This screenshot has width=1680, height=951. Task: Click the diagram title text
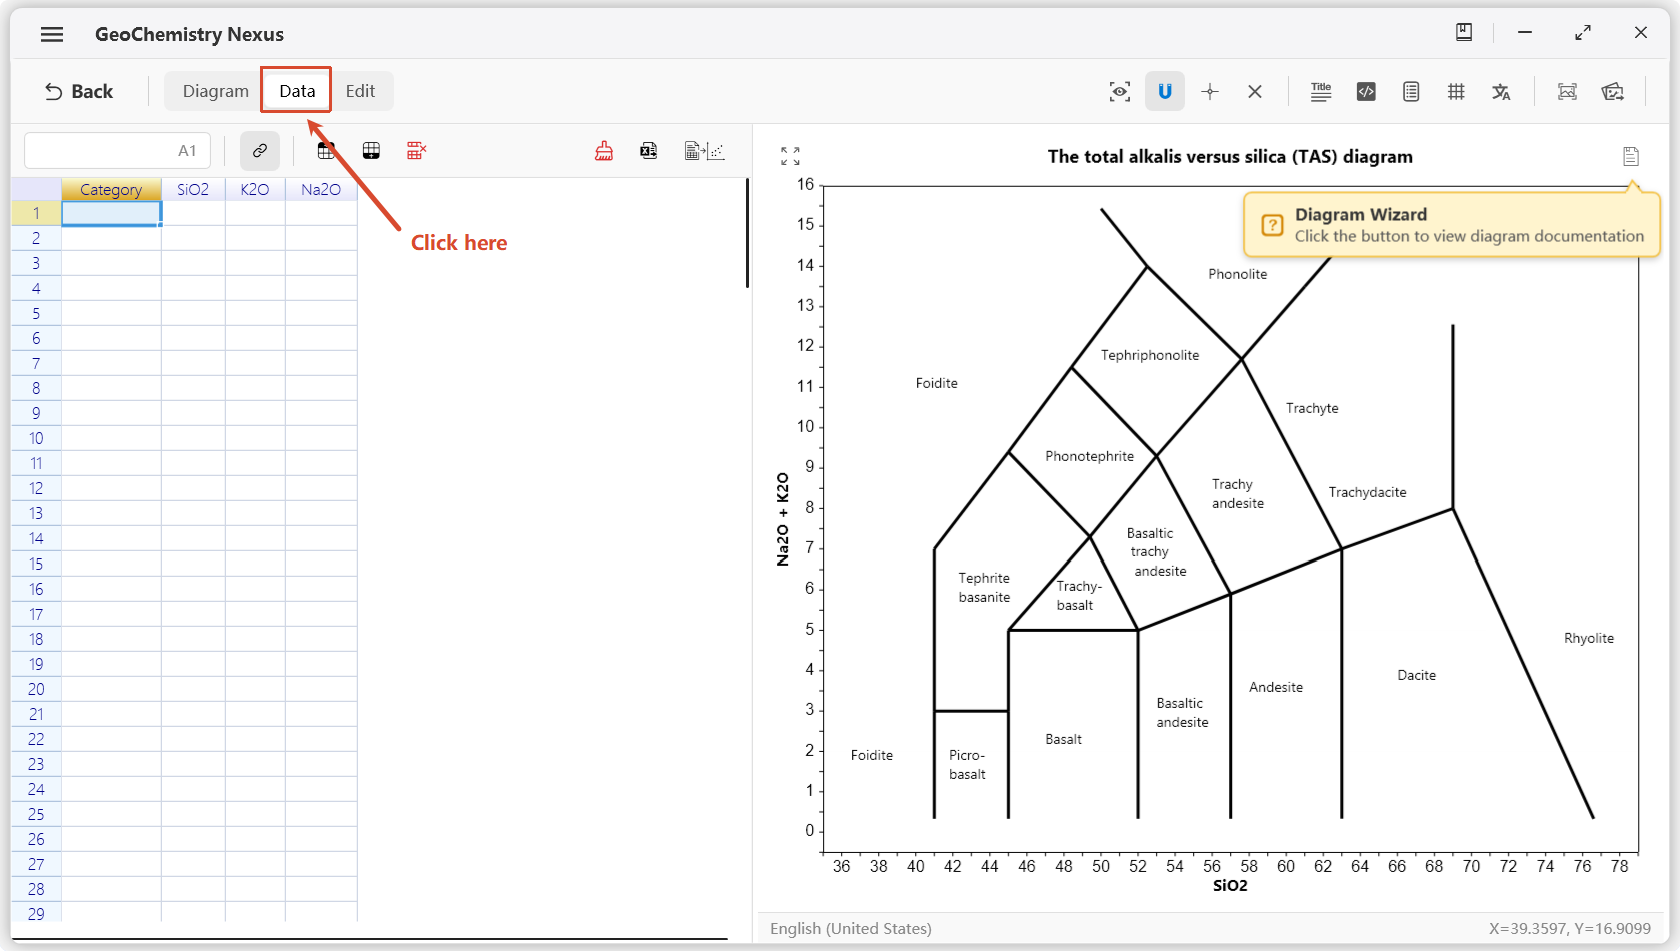click(1230, 156)
